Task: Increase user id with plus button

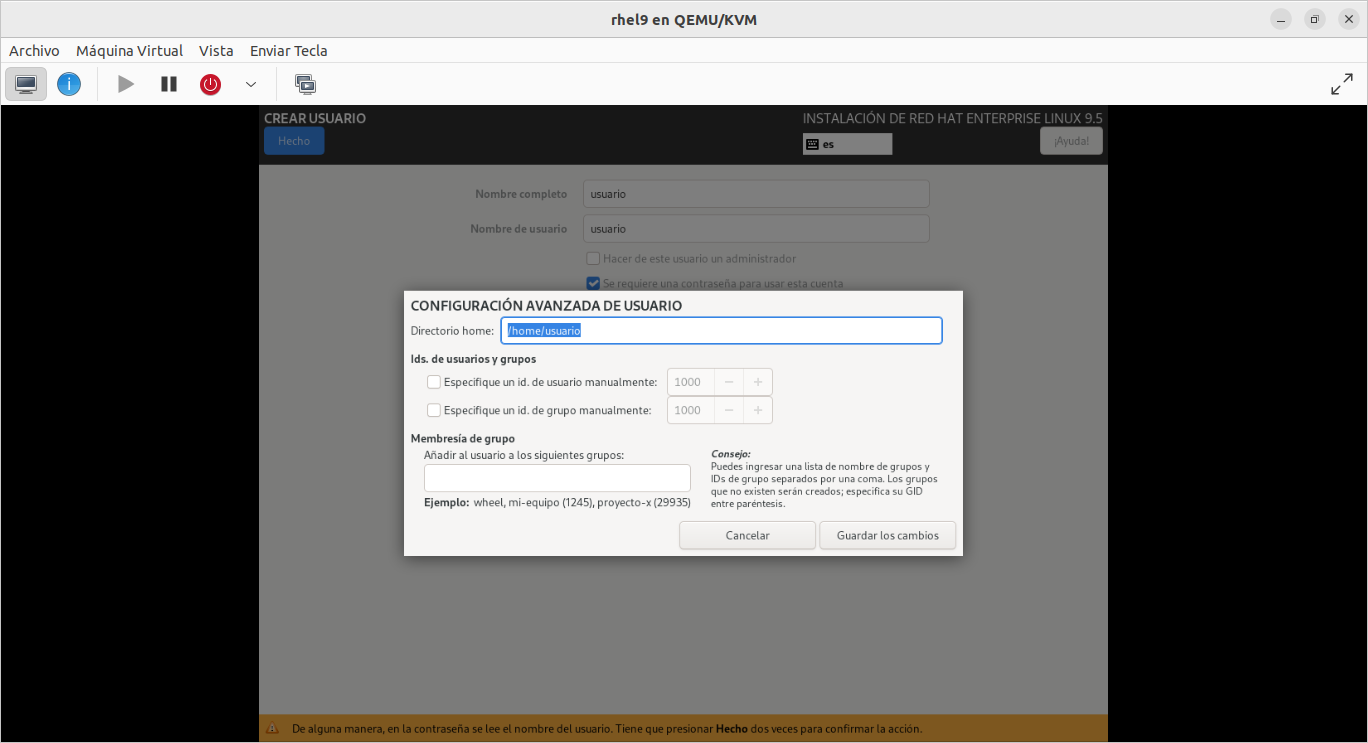Action: 758,382
